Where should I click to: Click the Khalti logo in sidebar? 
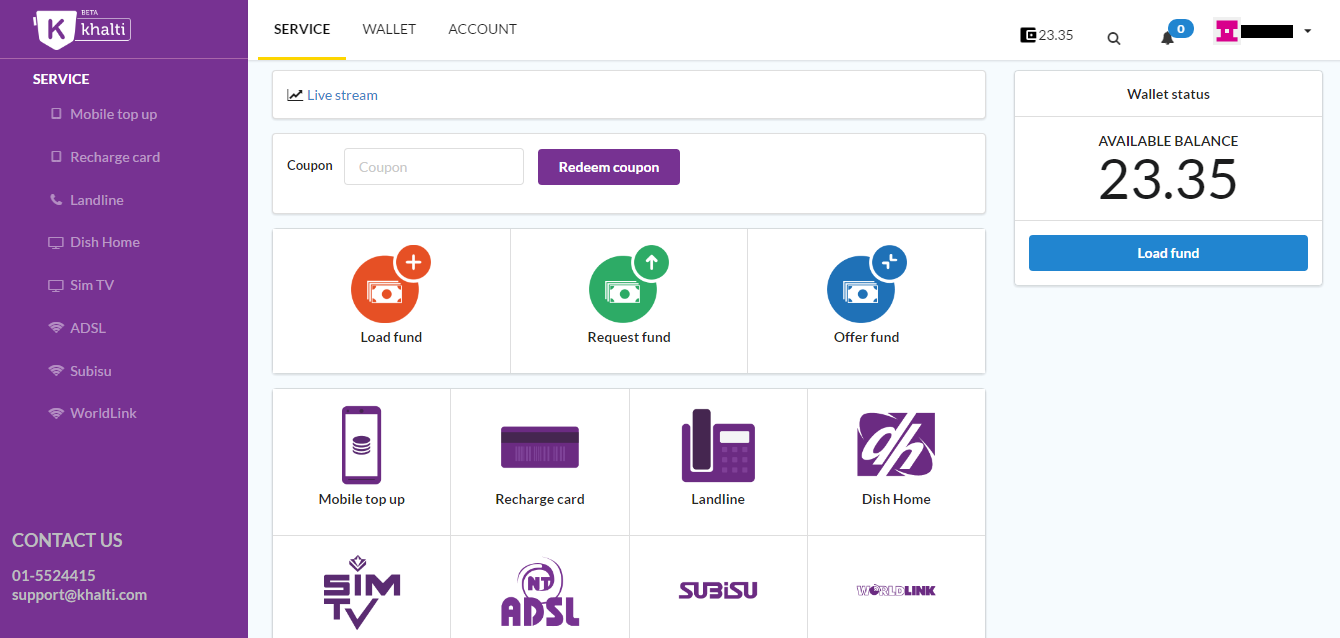click(x=83, y=29)
